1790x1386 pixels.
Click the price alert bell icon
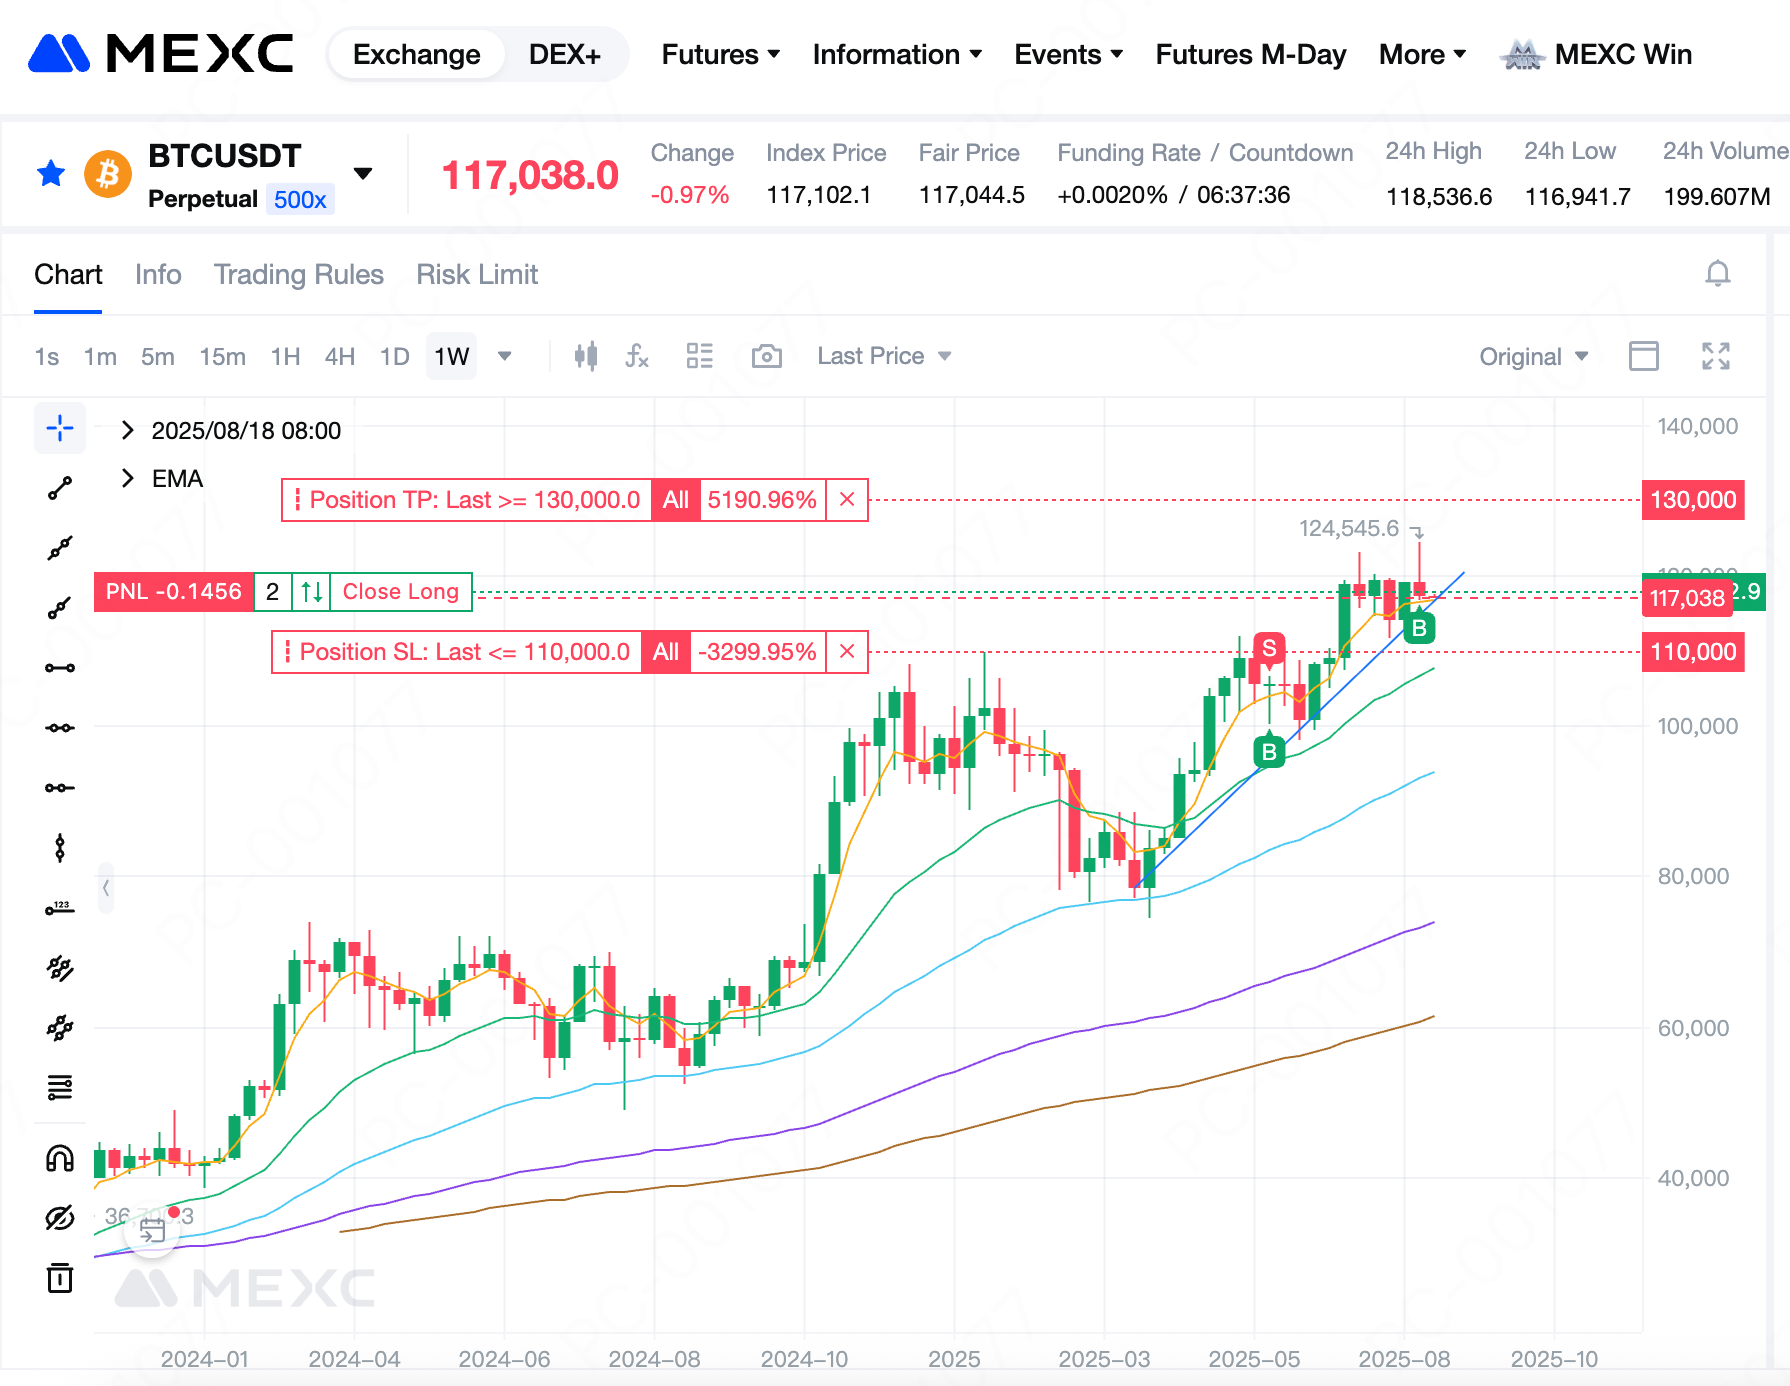pos(1717,274)
